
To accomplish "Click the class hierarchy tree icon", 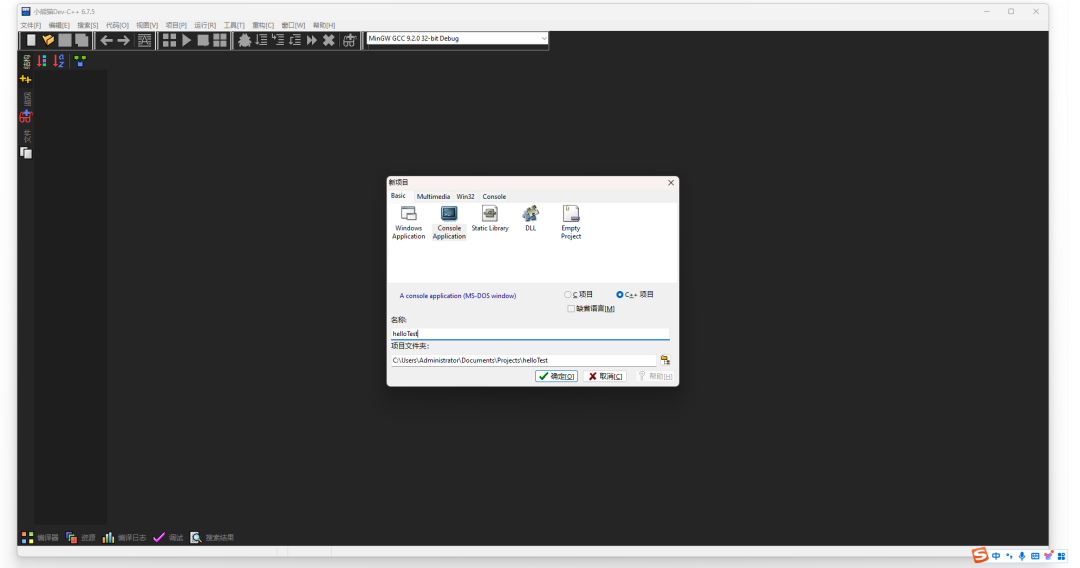I will pos(80,61).
